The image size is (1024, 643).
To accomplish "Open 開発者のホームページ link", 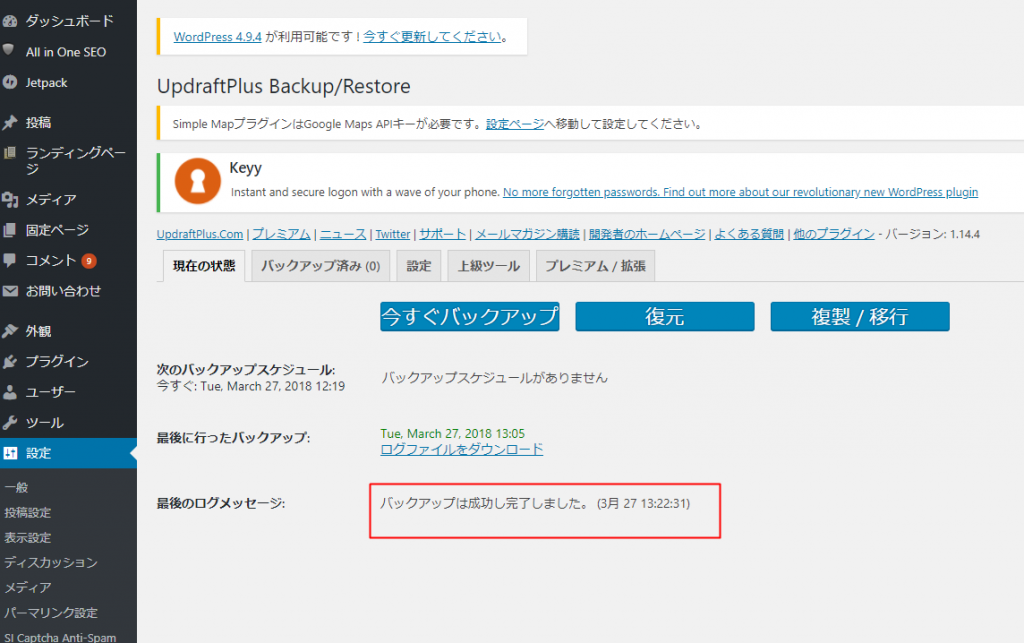I will coord(647,234).
